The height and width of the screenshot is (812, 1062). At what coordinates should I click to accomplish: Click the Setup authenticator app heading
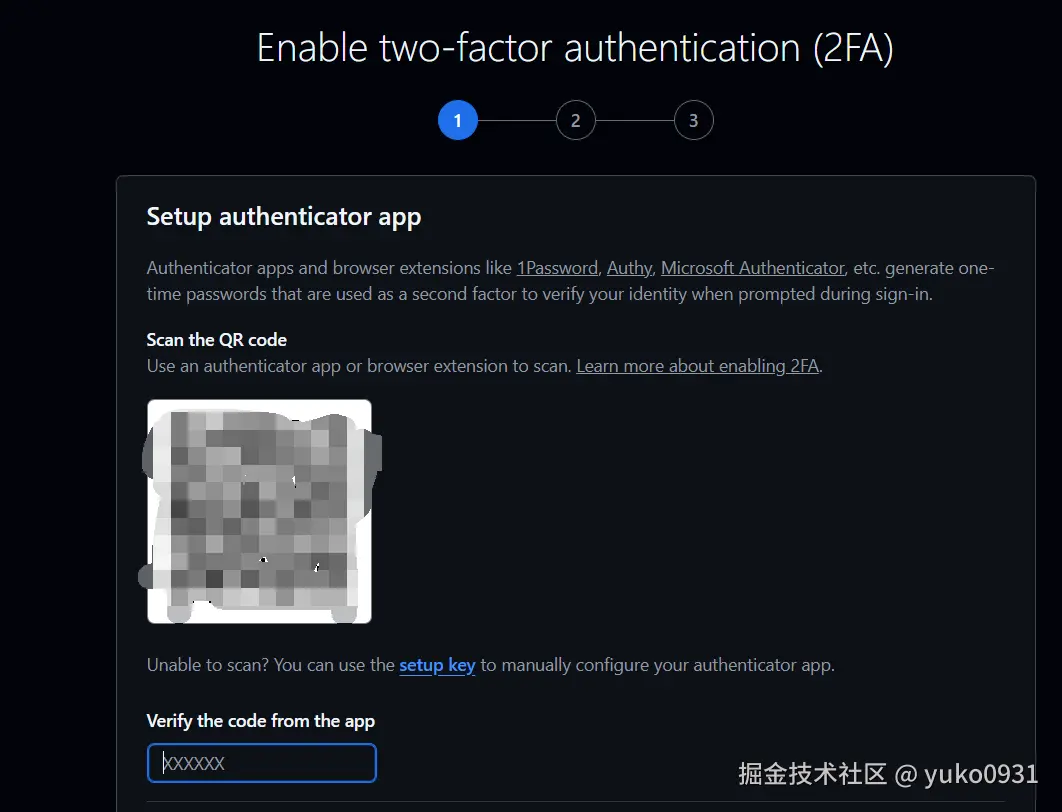(284, 217)
